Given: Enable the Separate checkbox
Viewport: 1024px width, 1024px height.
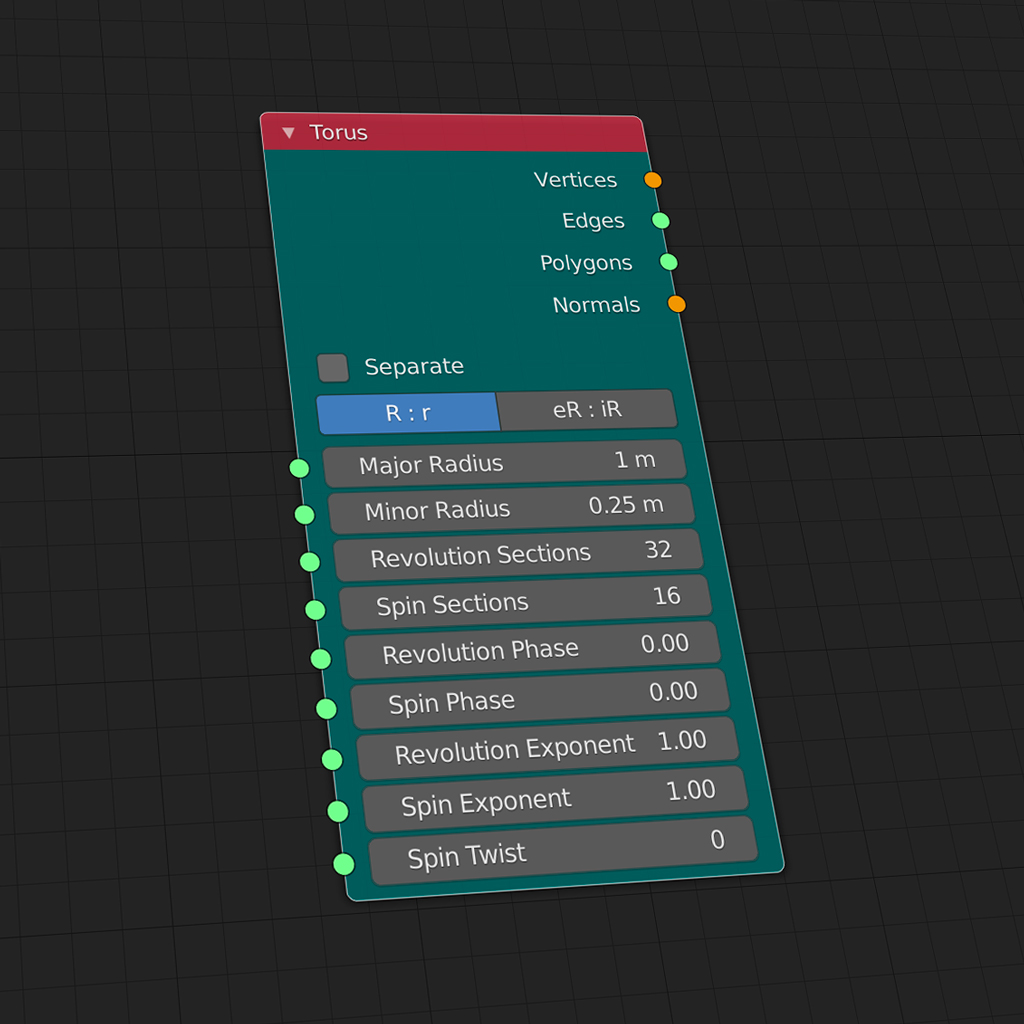Looking at the screenshot, I should point(333,368).
